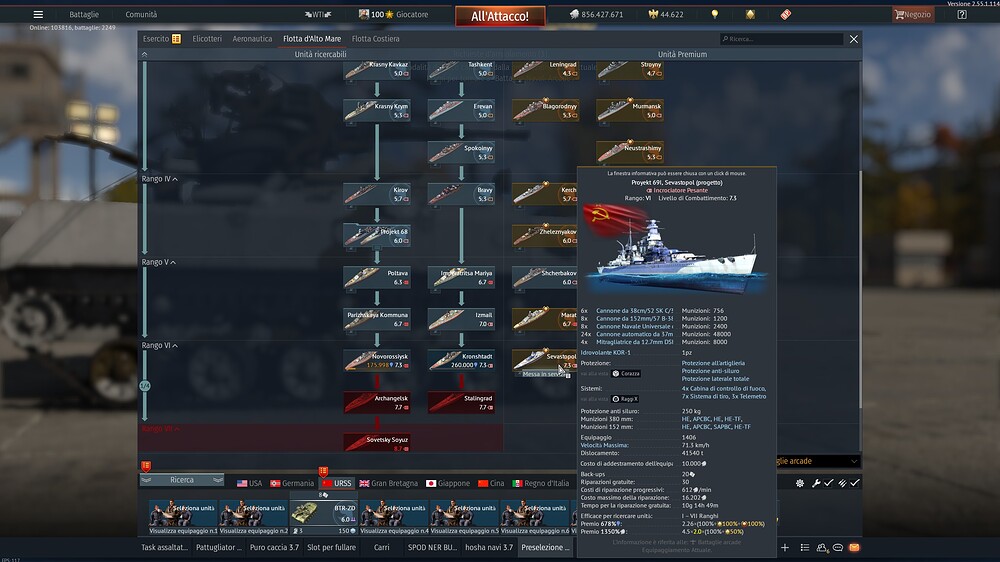Collapse the Rango VI section
Viewport: 1000px width, 562px height.
tap(159, 346)
